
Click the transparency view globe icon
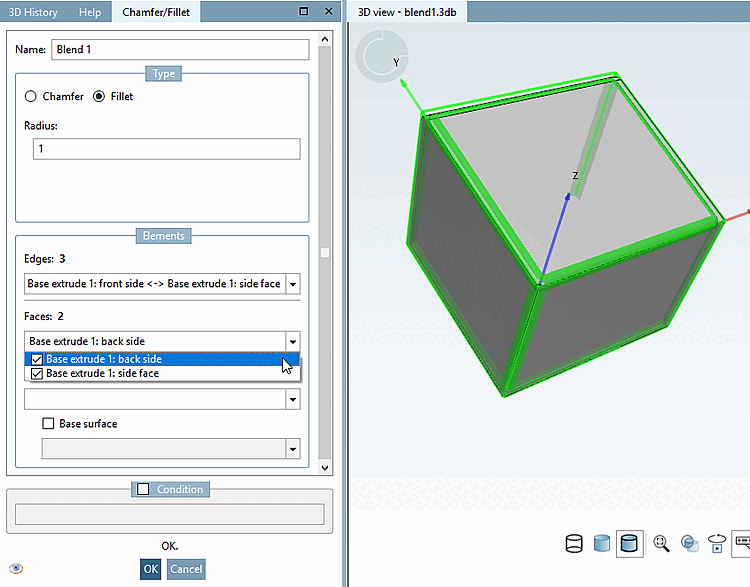(689, 543)
